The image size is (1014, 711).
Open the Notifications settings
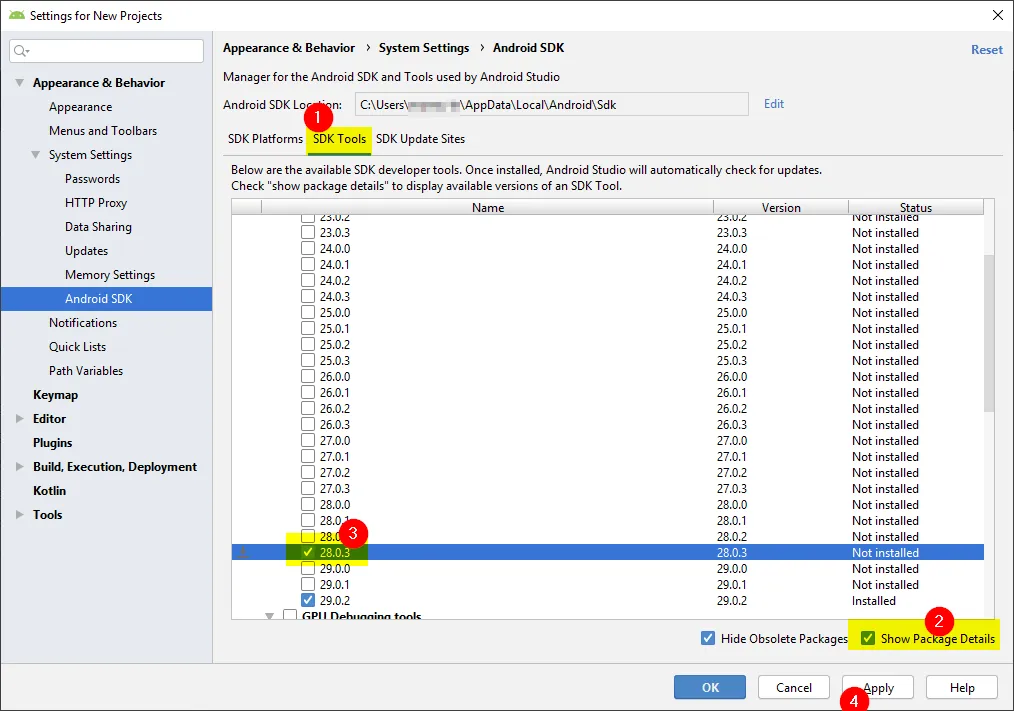pos(83,322)
